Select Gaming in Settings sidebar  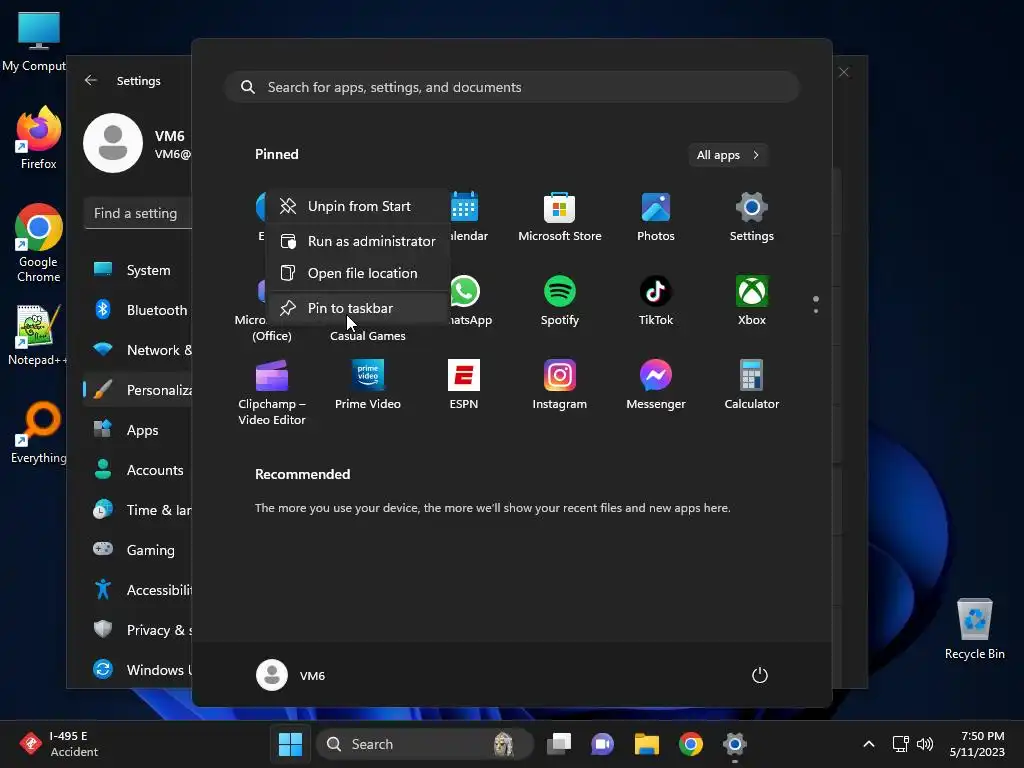click(138, 550)
